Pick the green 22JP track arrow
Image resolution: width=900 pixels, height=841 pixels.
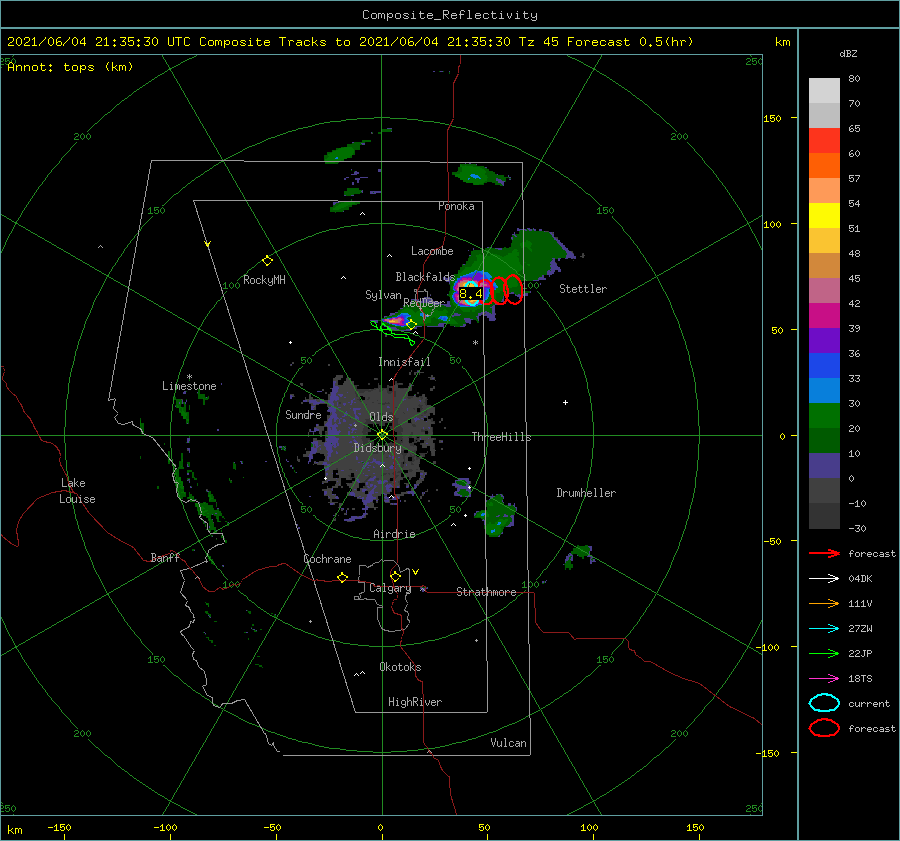(824, 653)
